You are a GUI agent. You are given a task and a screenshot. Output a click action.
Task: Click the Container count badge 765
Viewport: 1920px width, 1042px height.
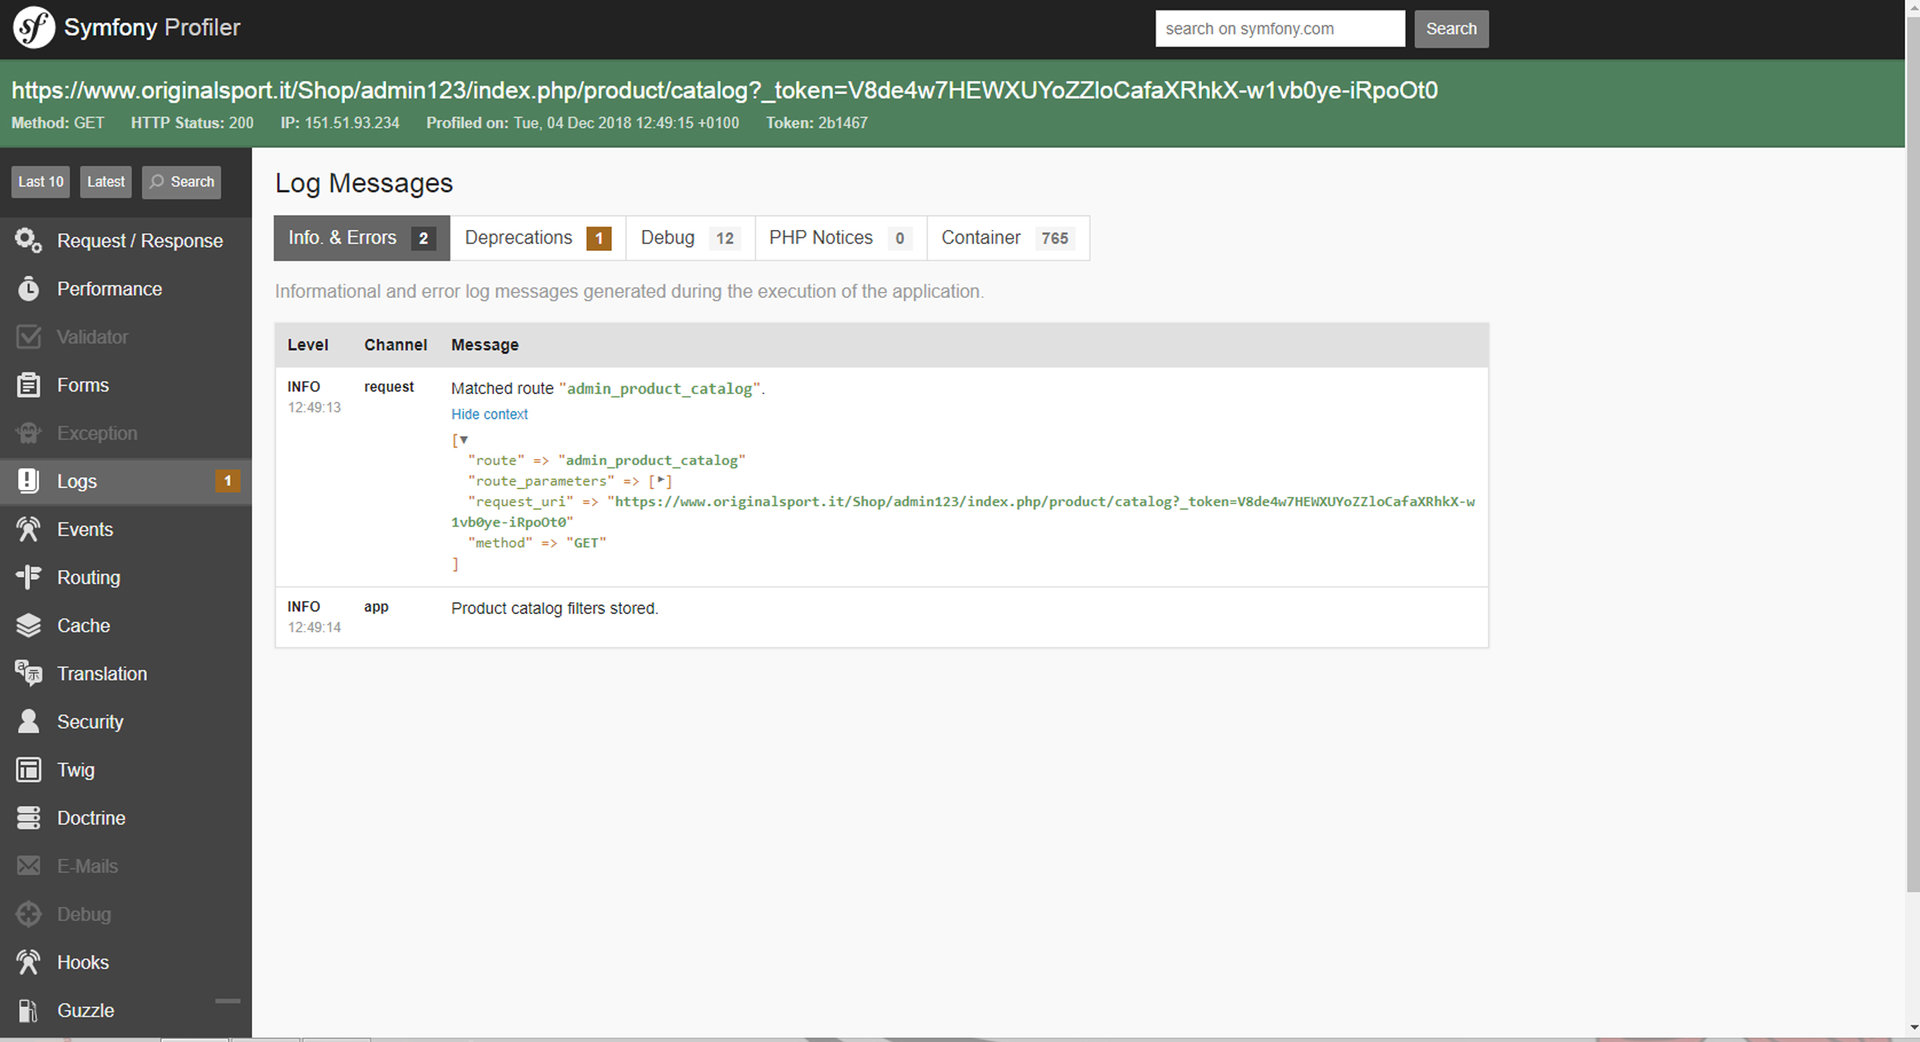click(1055, 238)
